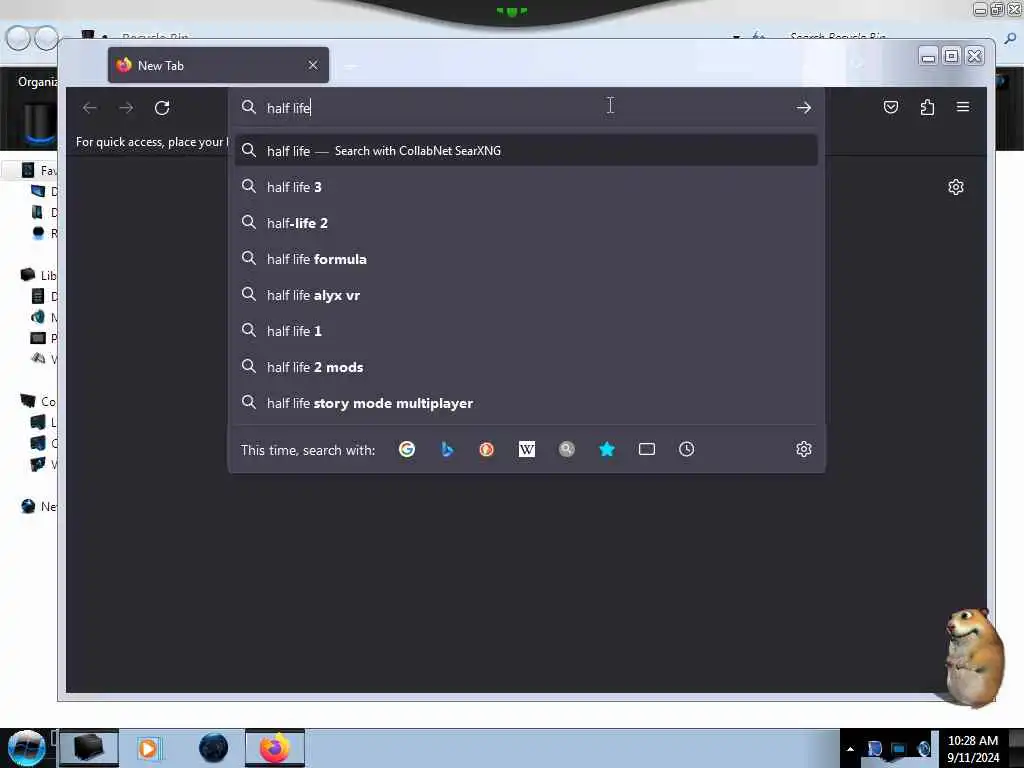1024x768 pixels.
Task: Click the Recycle Bin search magnifier icon
Action: tap(1010, 38)
